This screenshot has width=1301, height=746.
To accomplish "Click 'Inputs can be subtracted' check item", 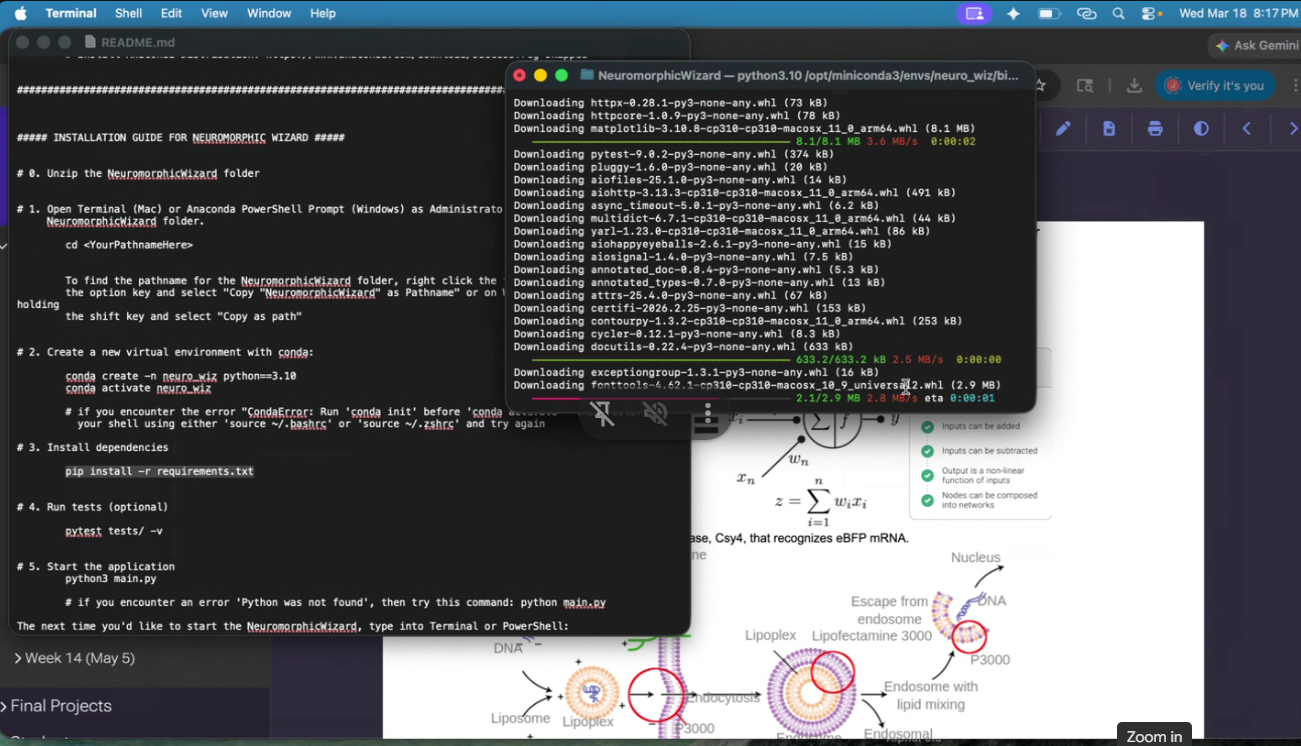I will (x=979, y=451).
